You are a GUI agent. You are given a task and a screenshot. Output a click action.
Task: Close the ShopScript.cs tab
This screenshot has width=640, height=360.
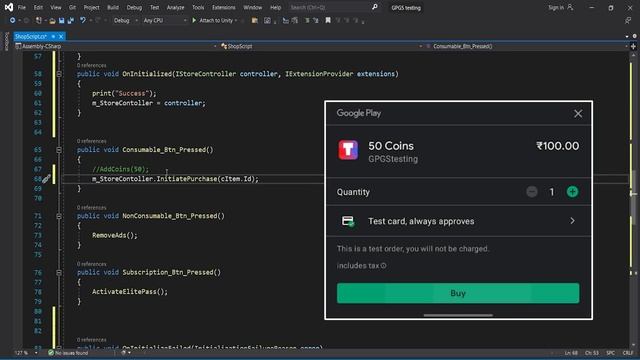click(61, 37)
